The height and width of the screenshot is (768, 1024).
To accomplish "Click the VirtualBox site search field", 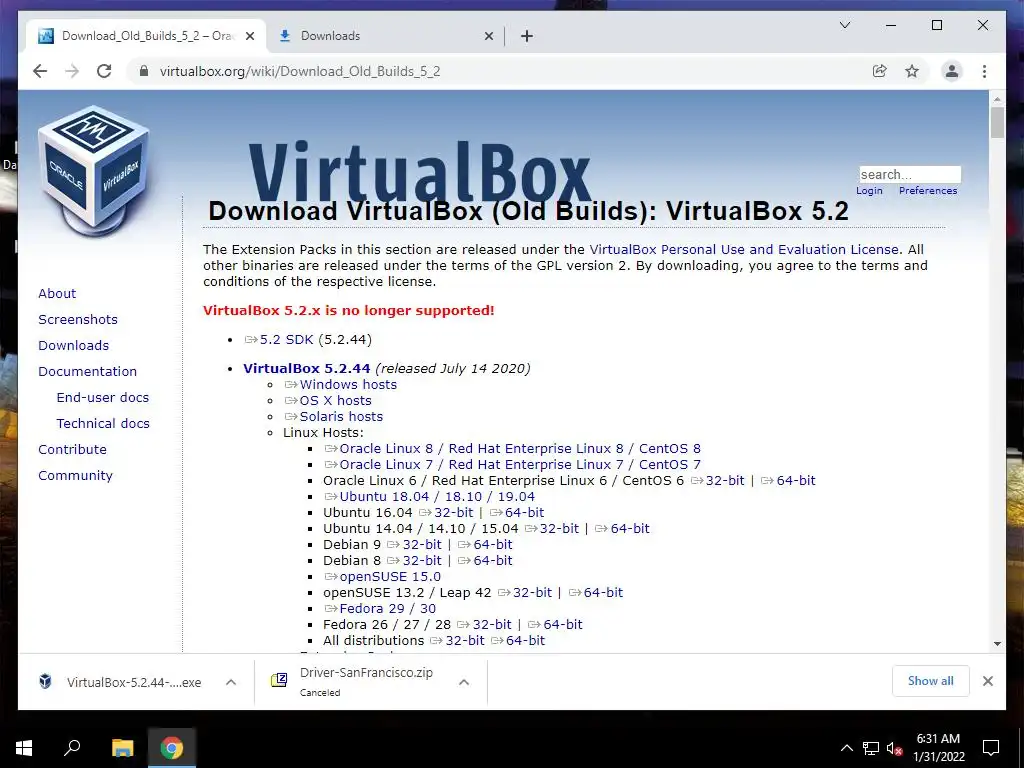I will [x=910, y=174].
